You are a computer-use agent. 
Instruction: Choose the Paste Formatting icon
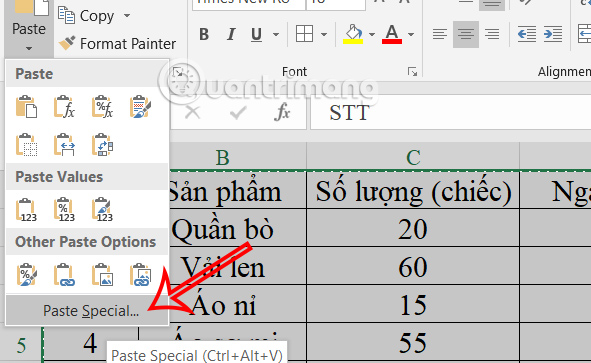(26, 274)
